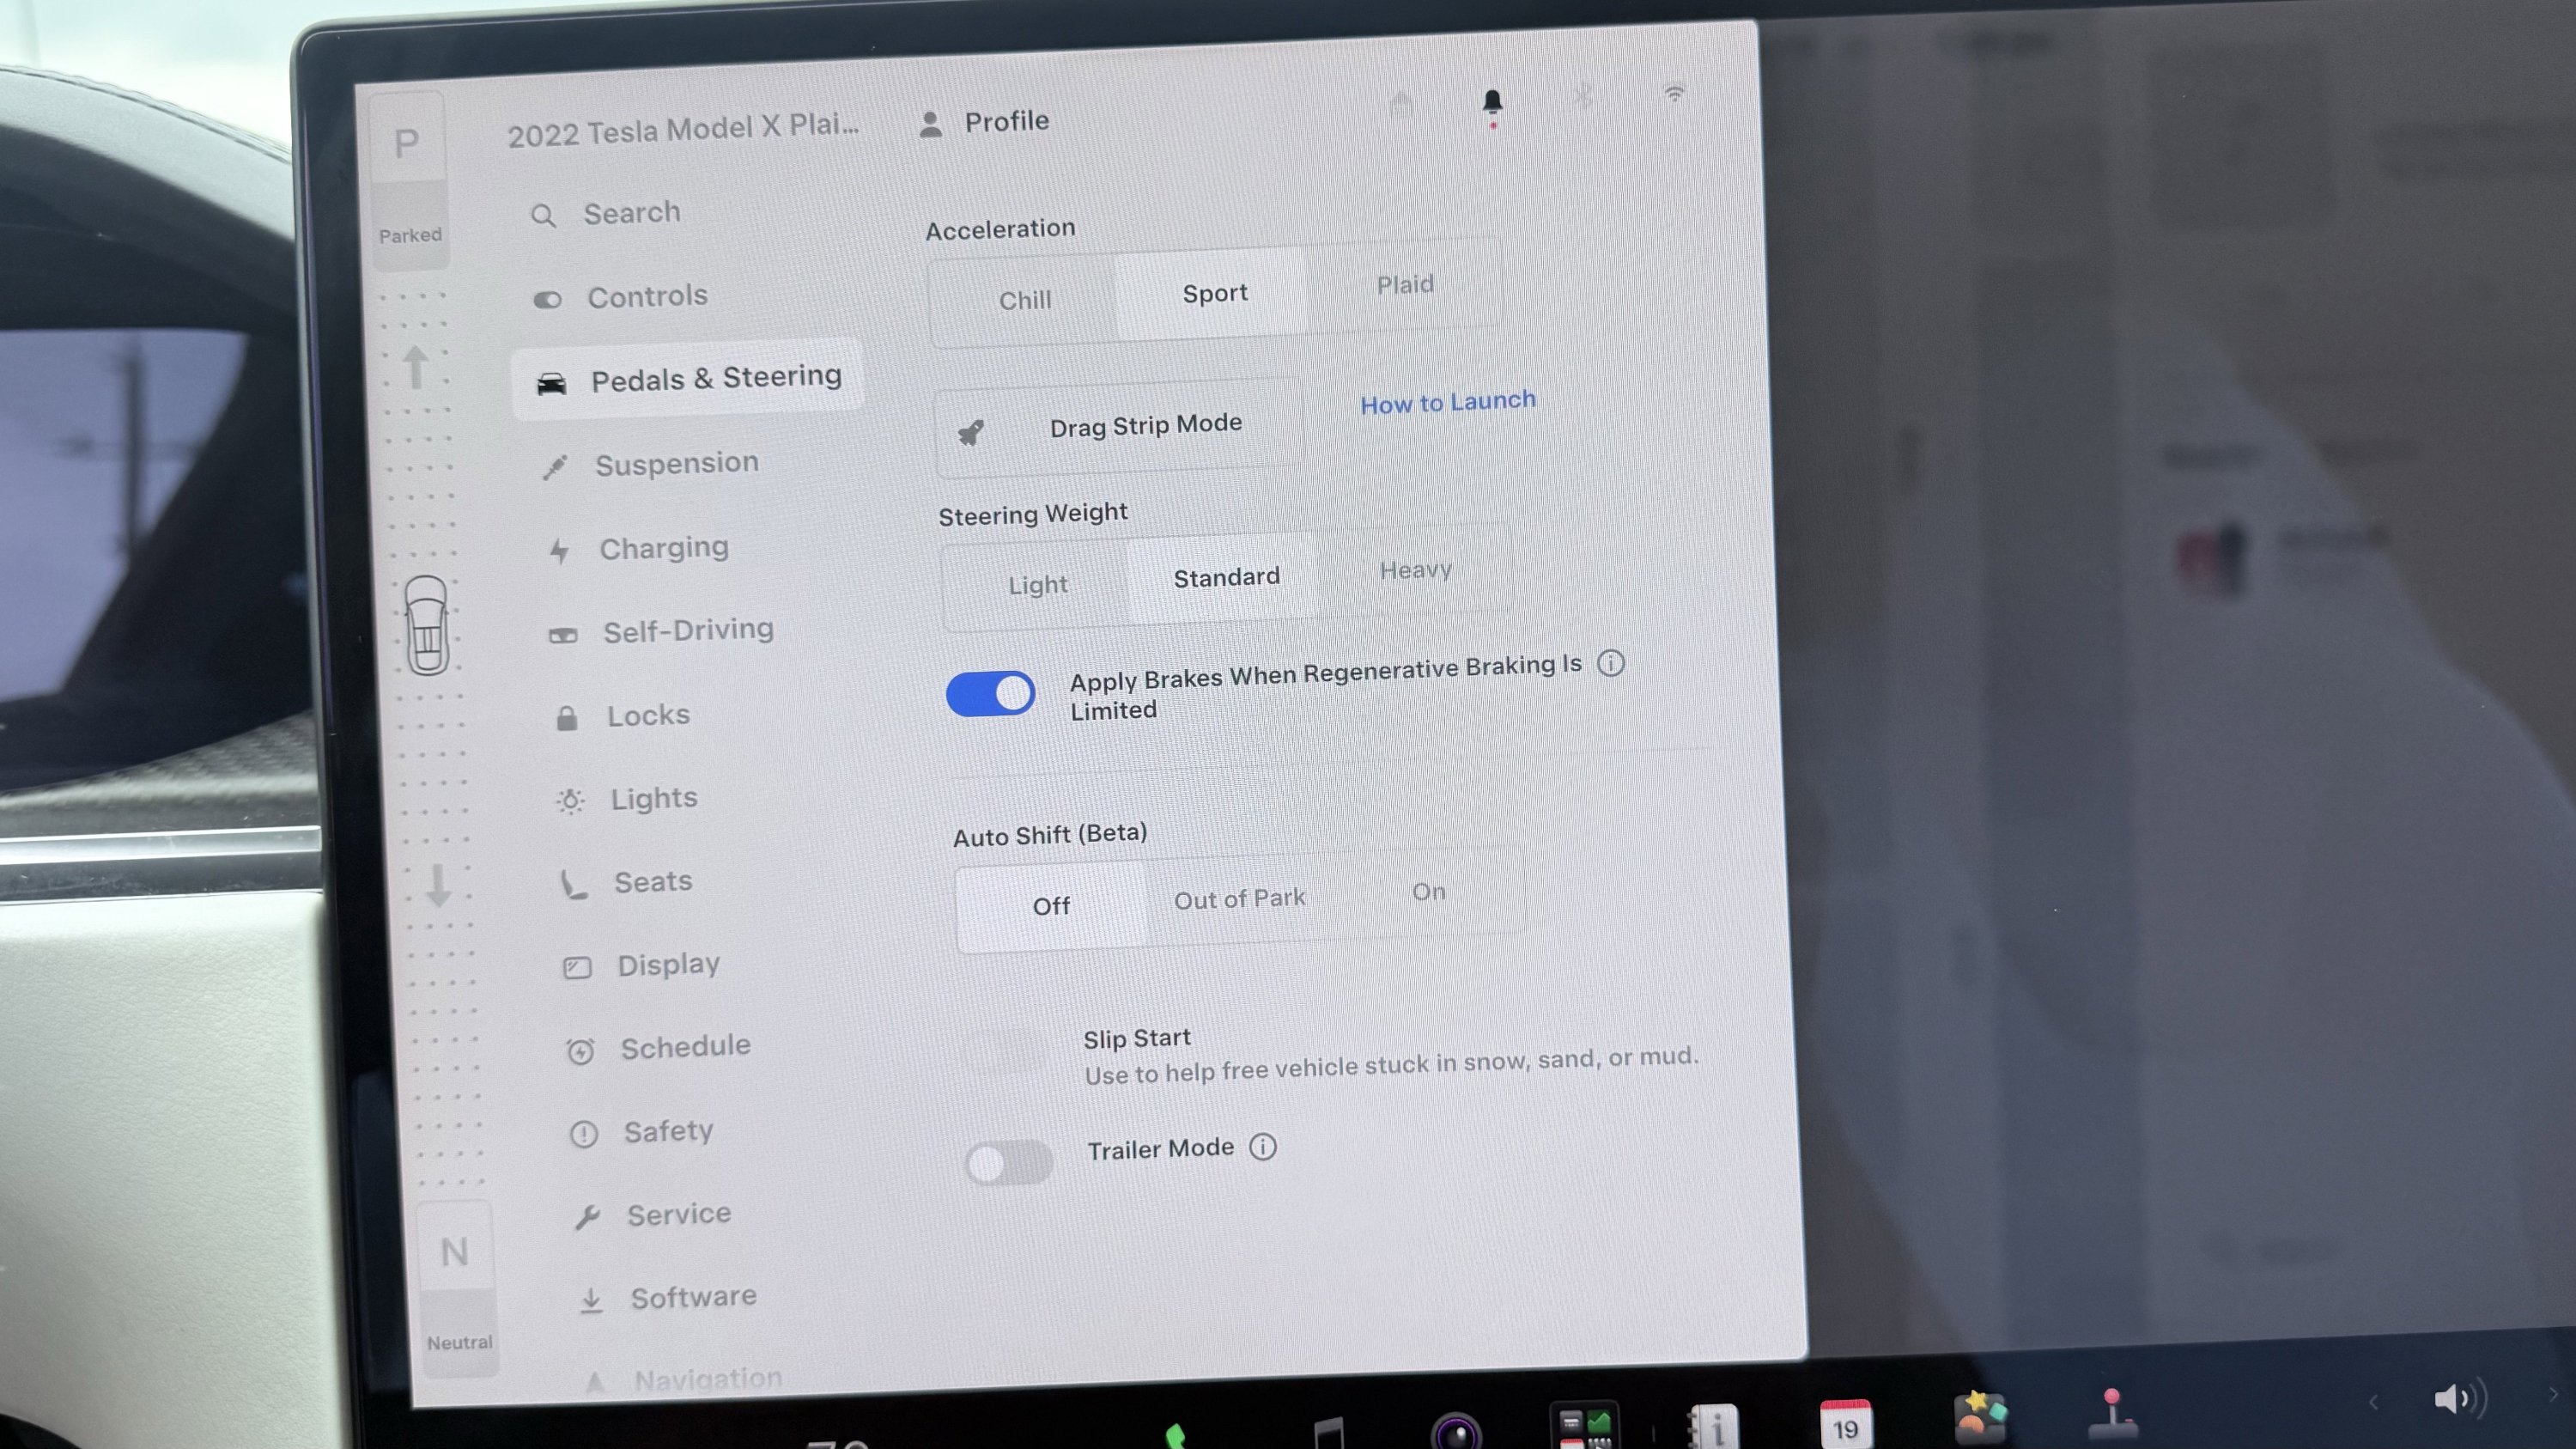
Task: Open the How to Launch link
Action: (1447, 402)
